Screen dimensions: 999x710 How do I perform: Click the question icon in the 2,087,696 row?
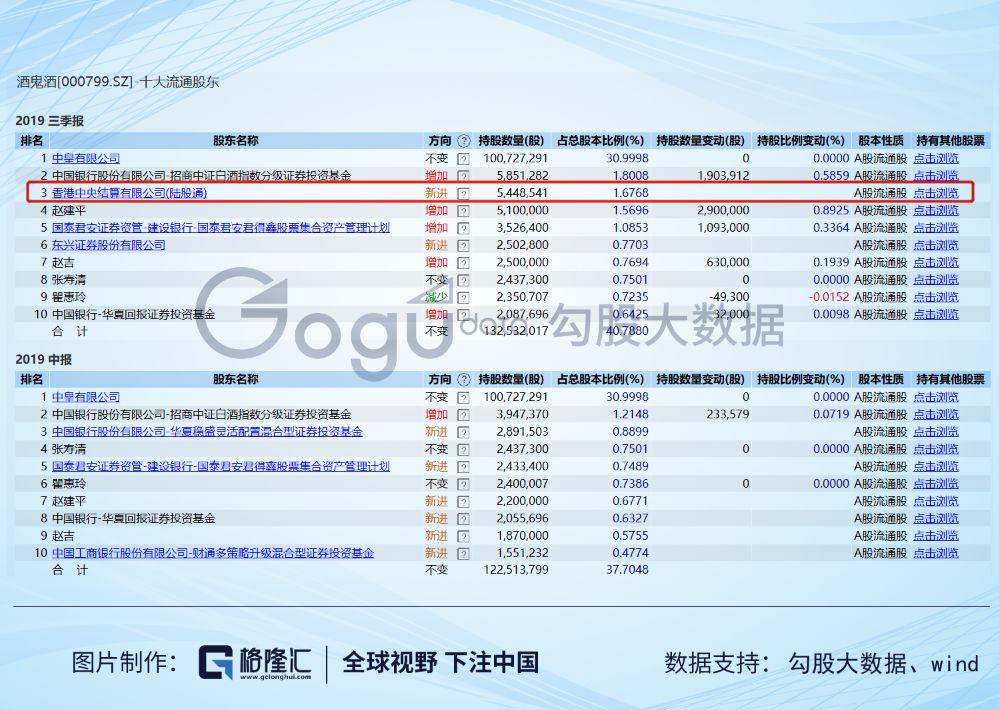point(463,315)
